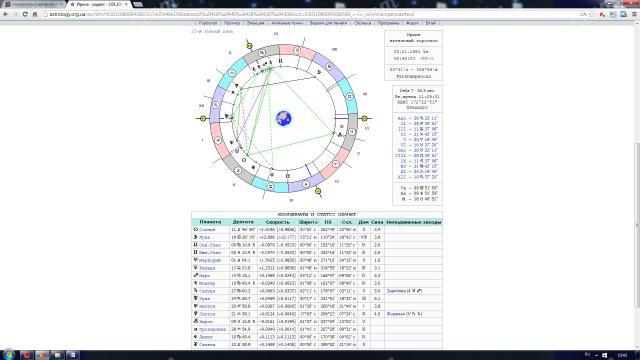The height and width of the screenshot is (360, 640).
Task: Click the Меркурий planet link in table
Action: 210,260
